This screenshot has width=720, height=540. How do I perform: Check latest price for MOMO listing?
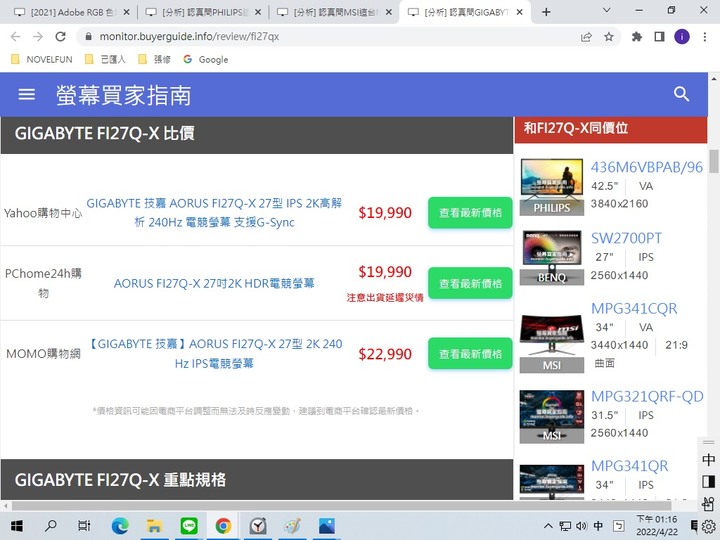(470, 354)
